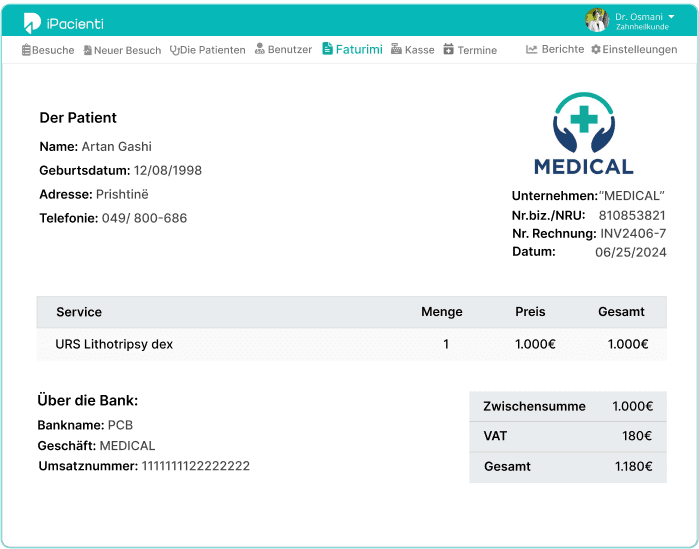Expand the dropdown arrow beside Dr. Osmani

click(x=671, y=17)
